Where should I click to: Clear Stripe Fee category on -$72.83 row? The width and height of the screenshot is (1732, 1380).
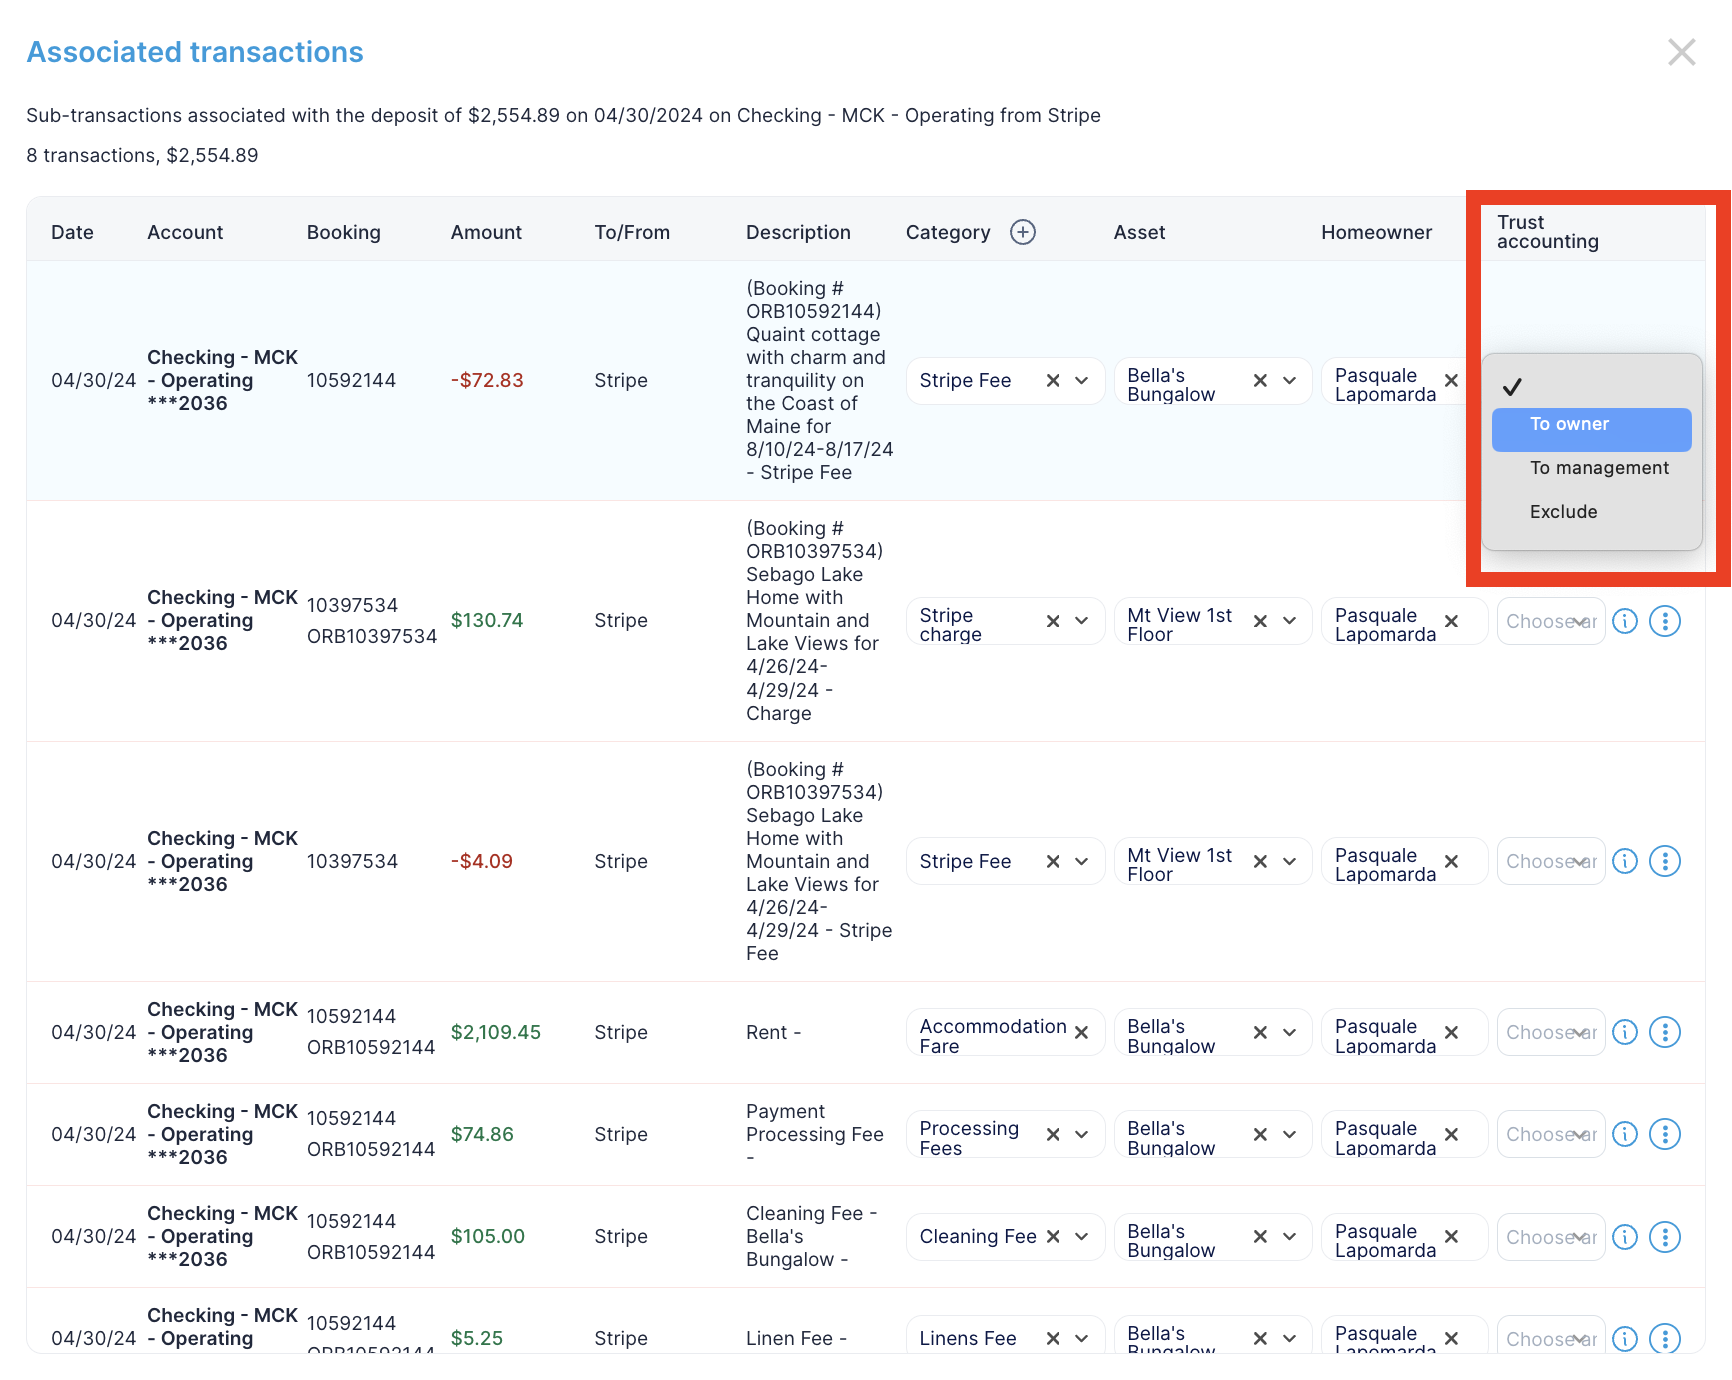1053,381
